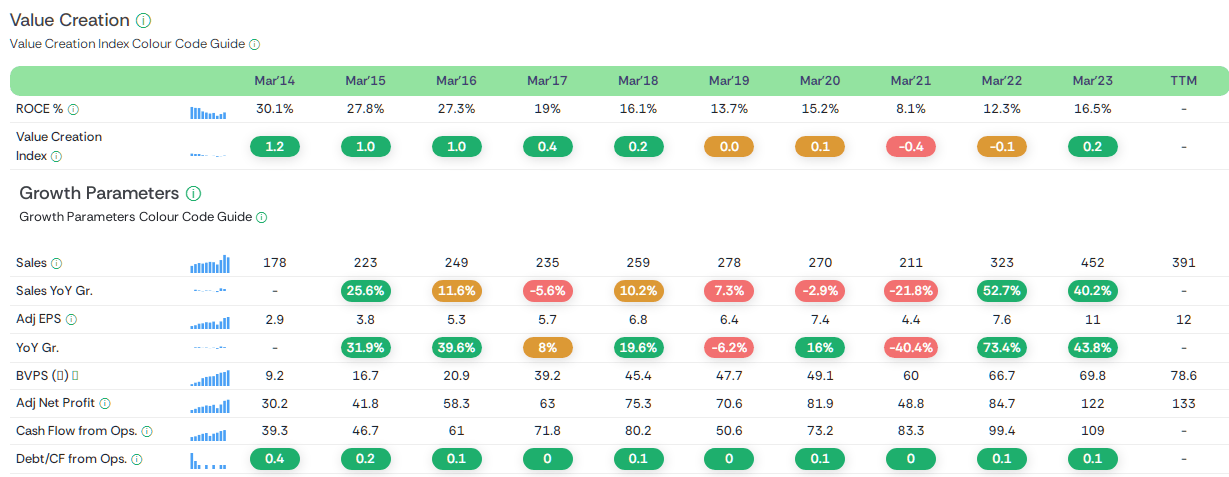1229x477 pixels.
Task: Select the Mar'14 column header
Action: pyautogui.click(x=274, y=80)
